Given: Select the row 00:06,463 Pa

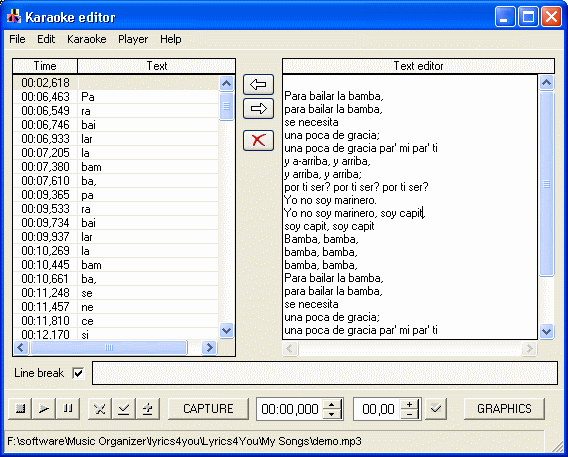Looking at the screenshot, I should [x=116, y=97].
